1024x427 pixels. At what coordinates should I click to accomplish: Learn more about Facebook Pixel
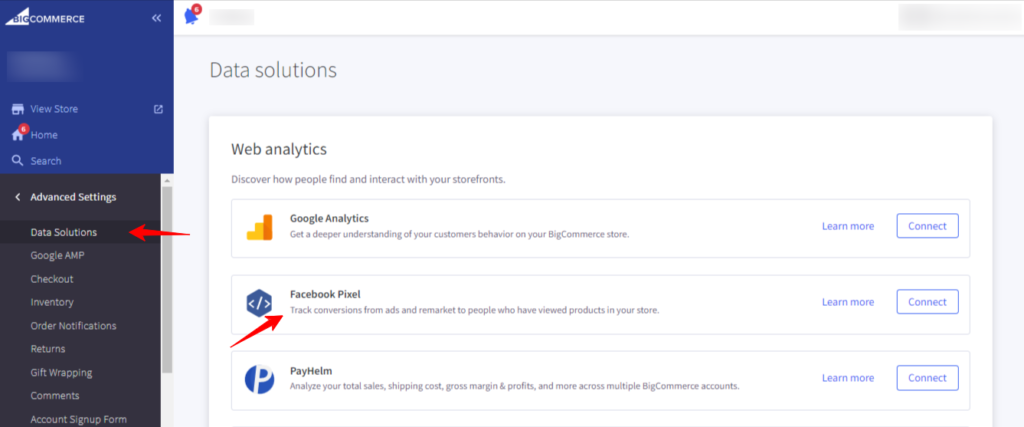point(848,302)
